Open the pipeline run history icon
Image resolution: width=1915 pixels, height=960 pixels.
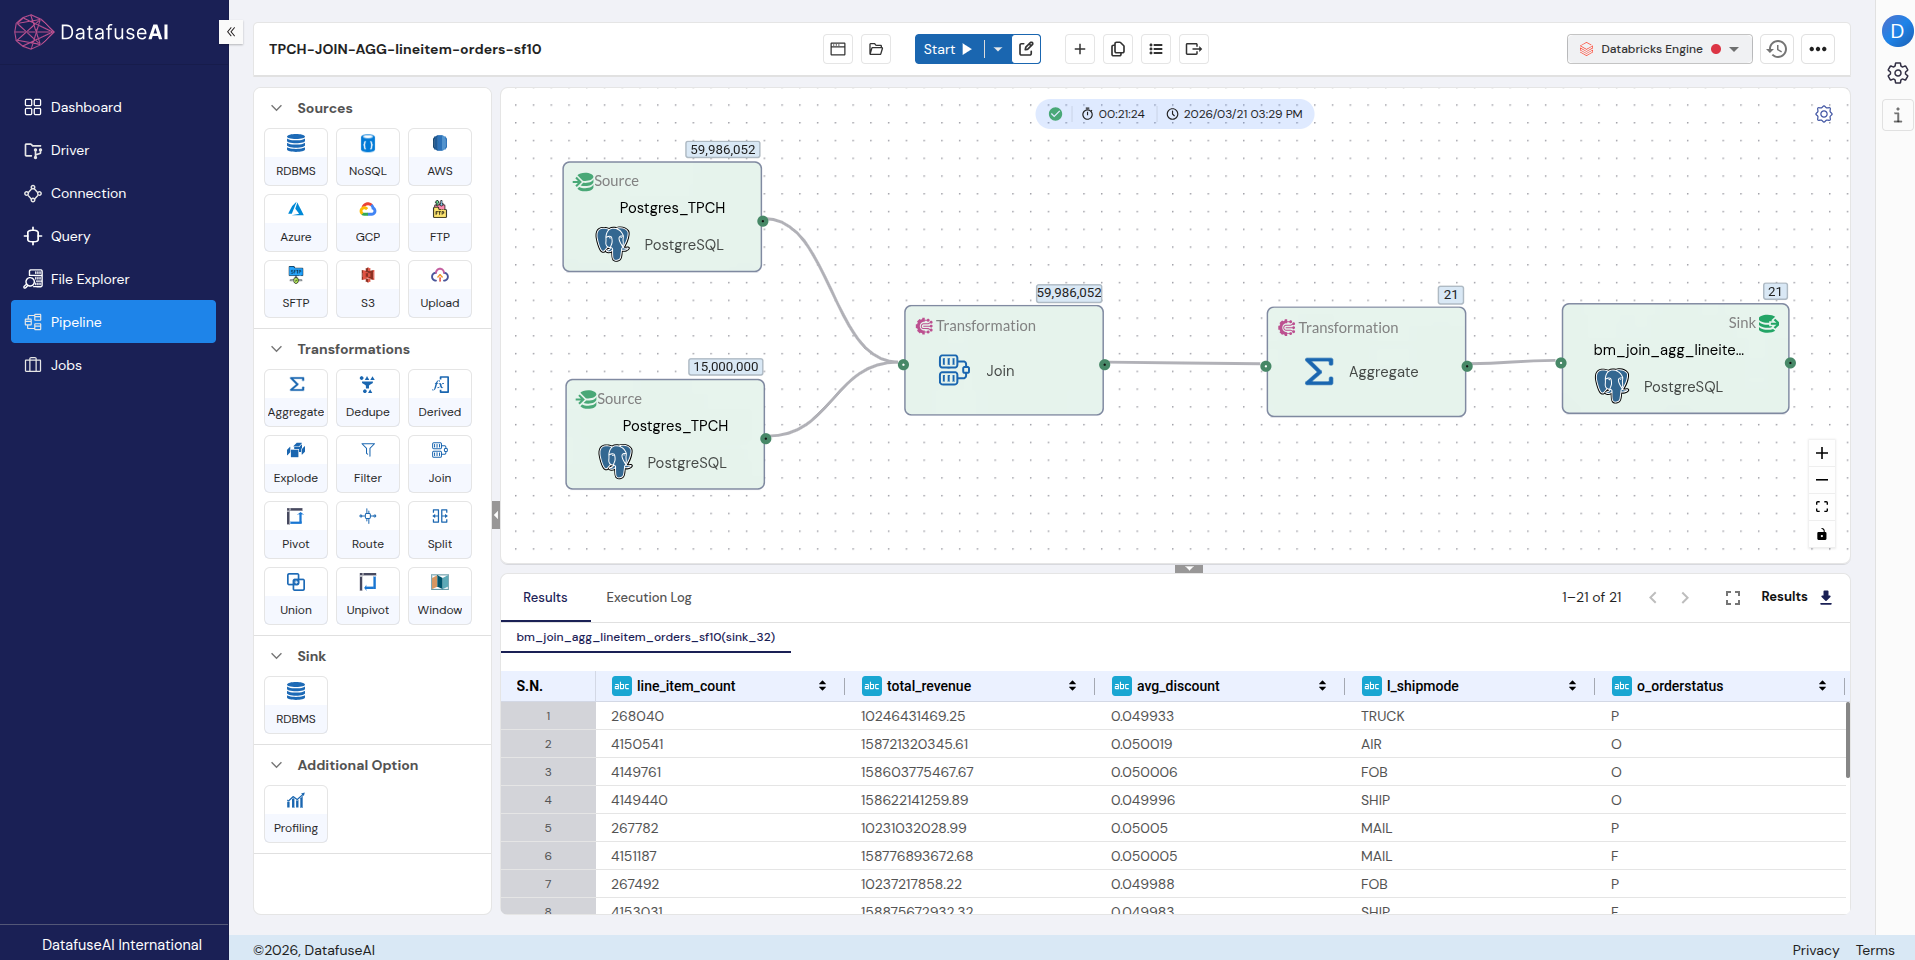pos(1777,49)
